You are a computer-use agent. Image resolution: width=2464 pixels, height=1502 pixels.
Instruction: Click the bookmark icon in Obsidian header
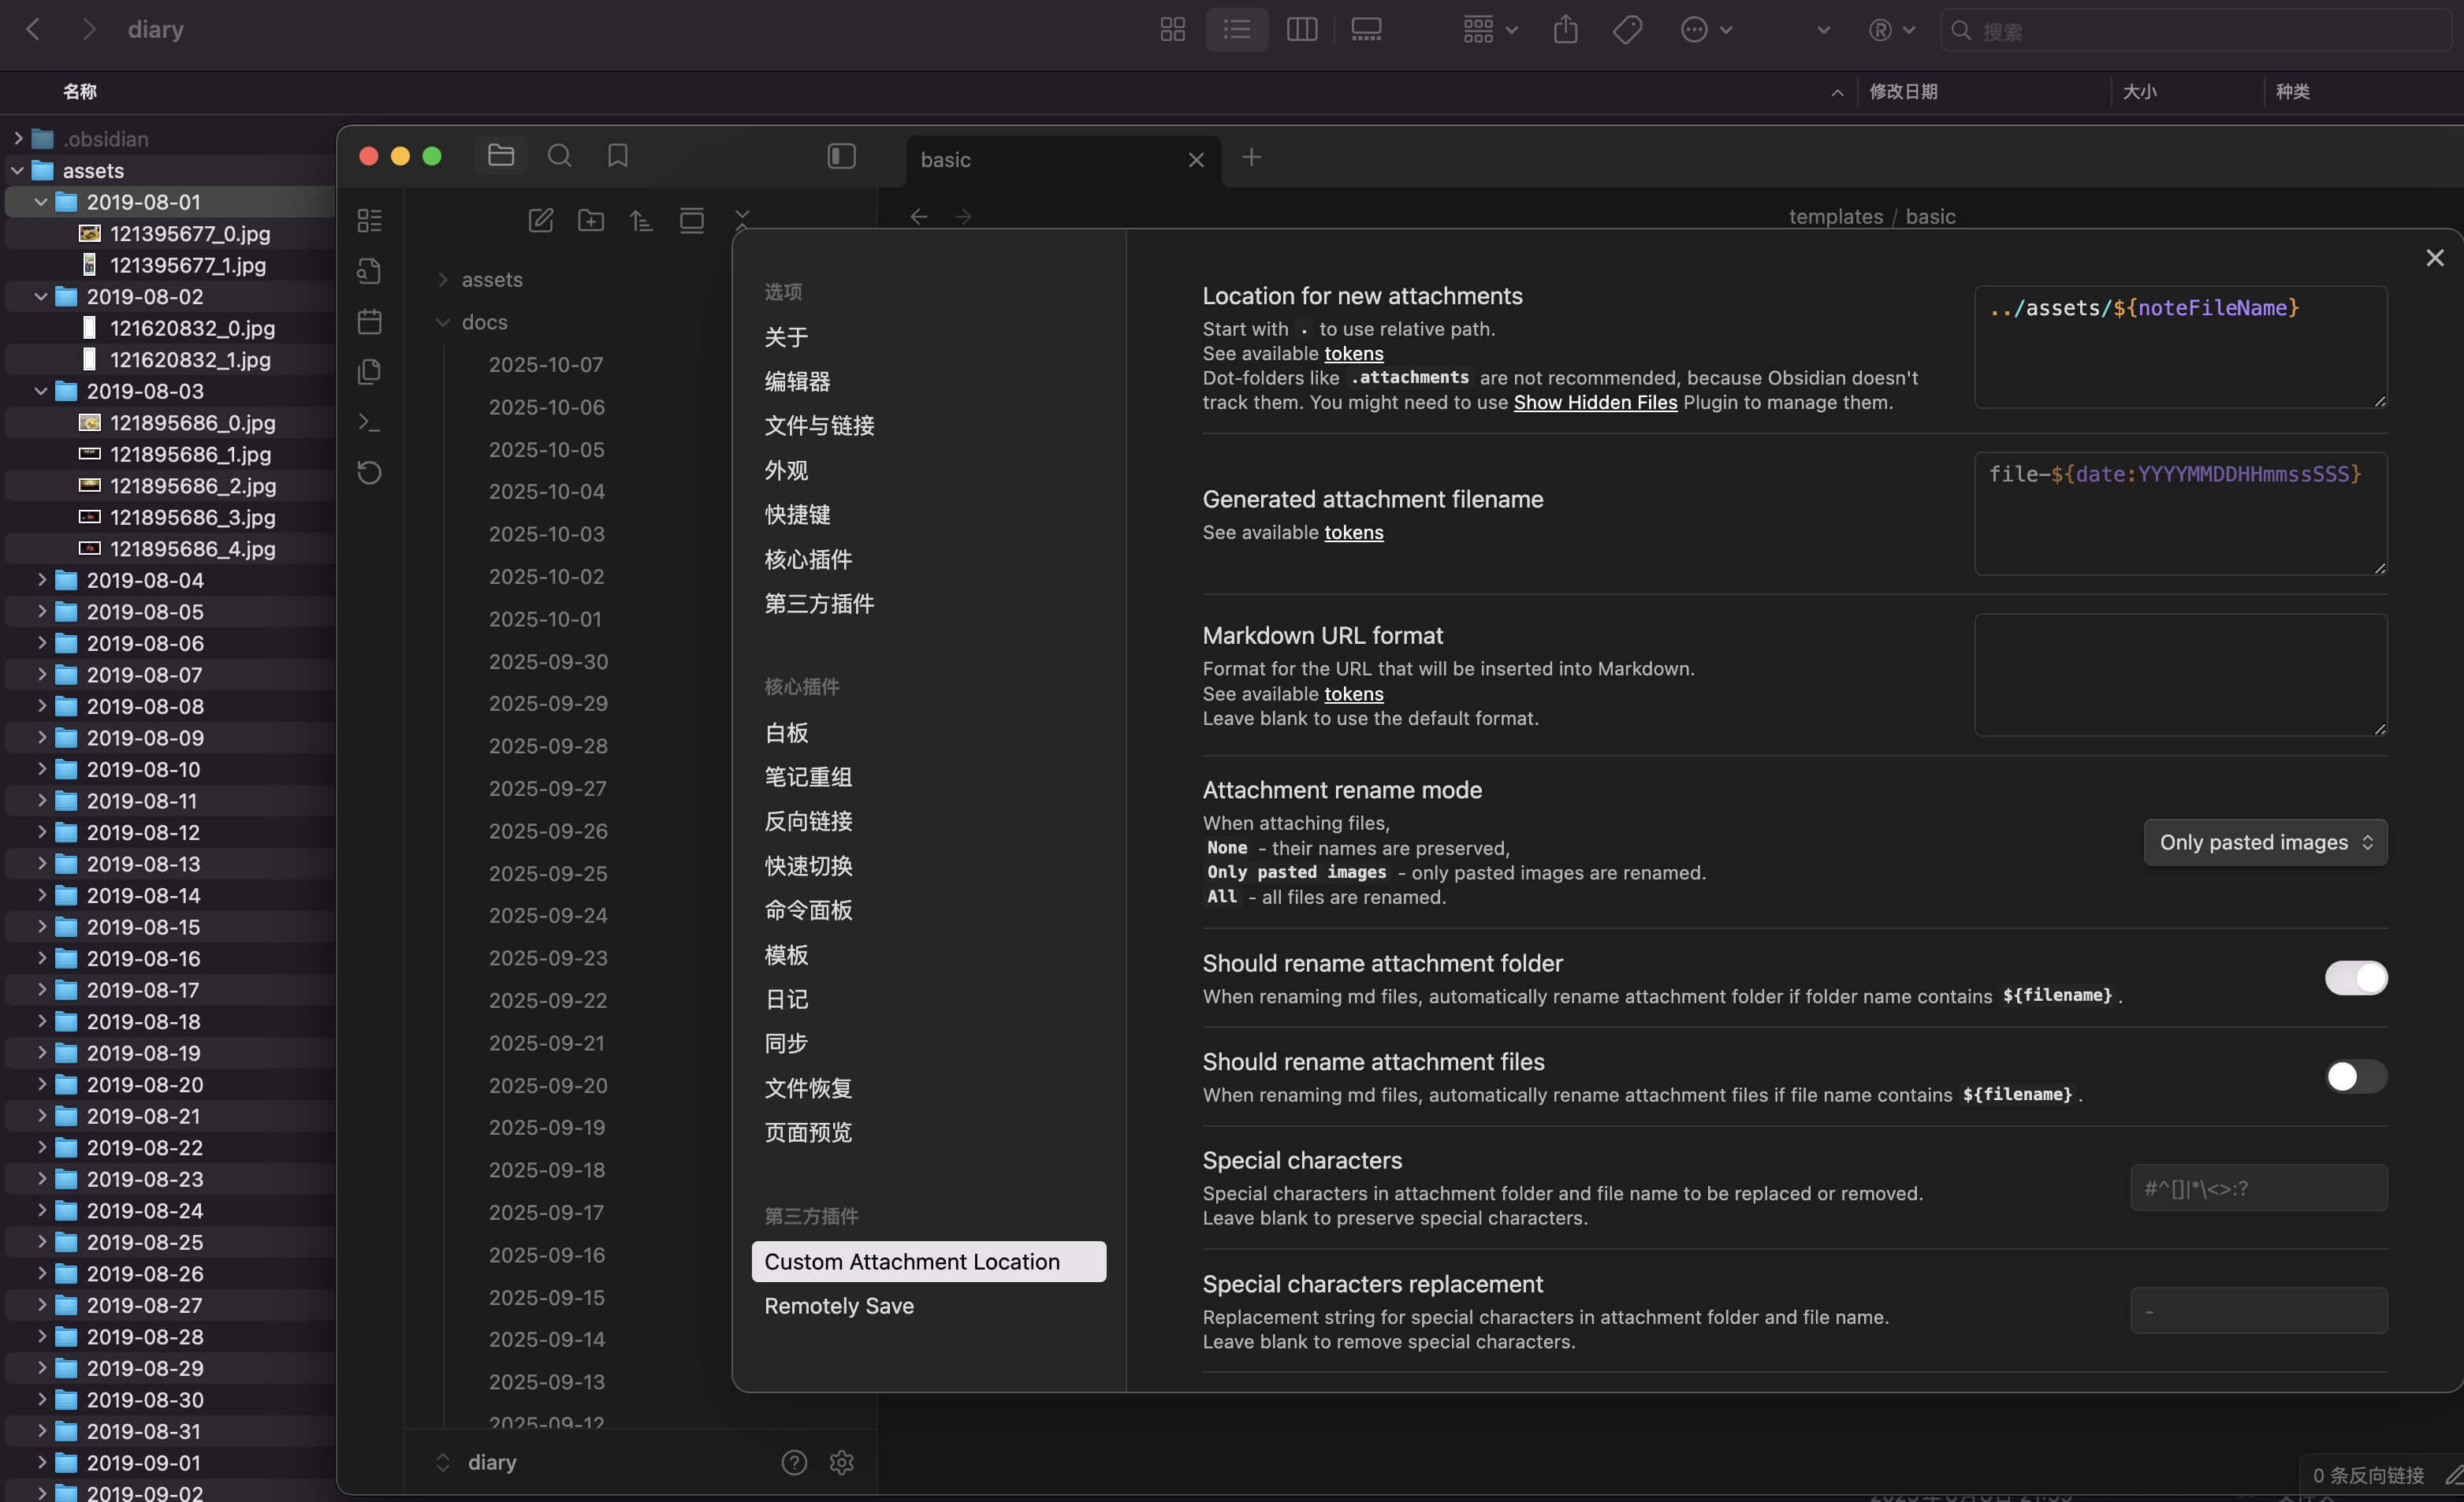click(x=617, y=156)
